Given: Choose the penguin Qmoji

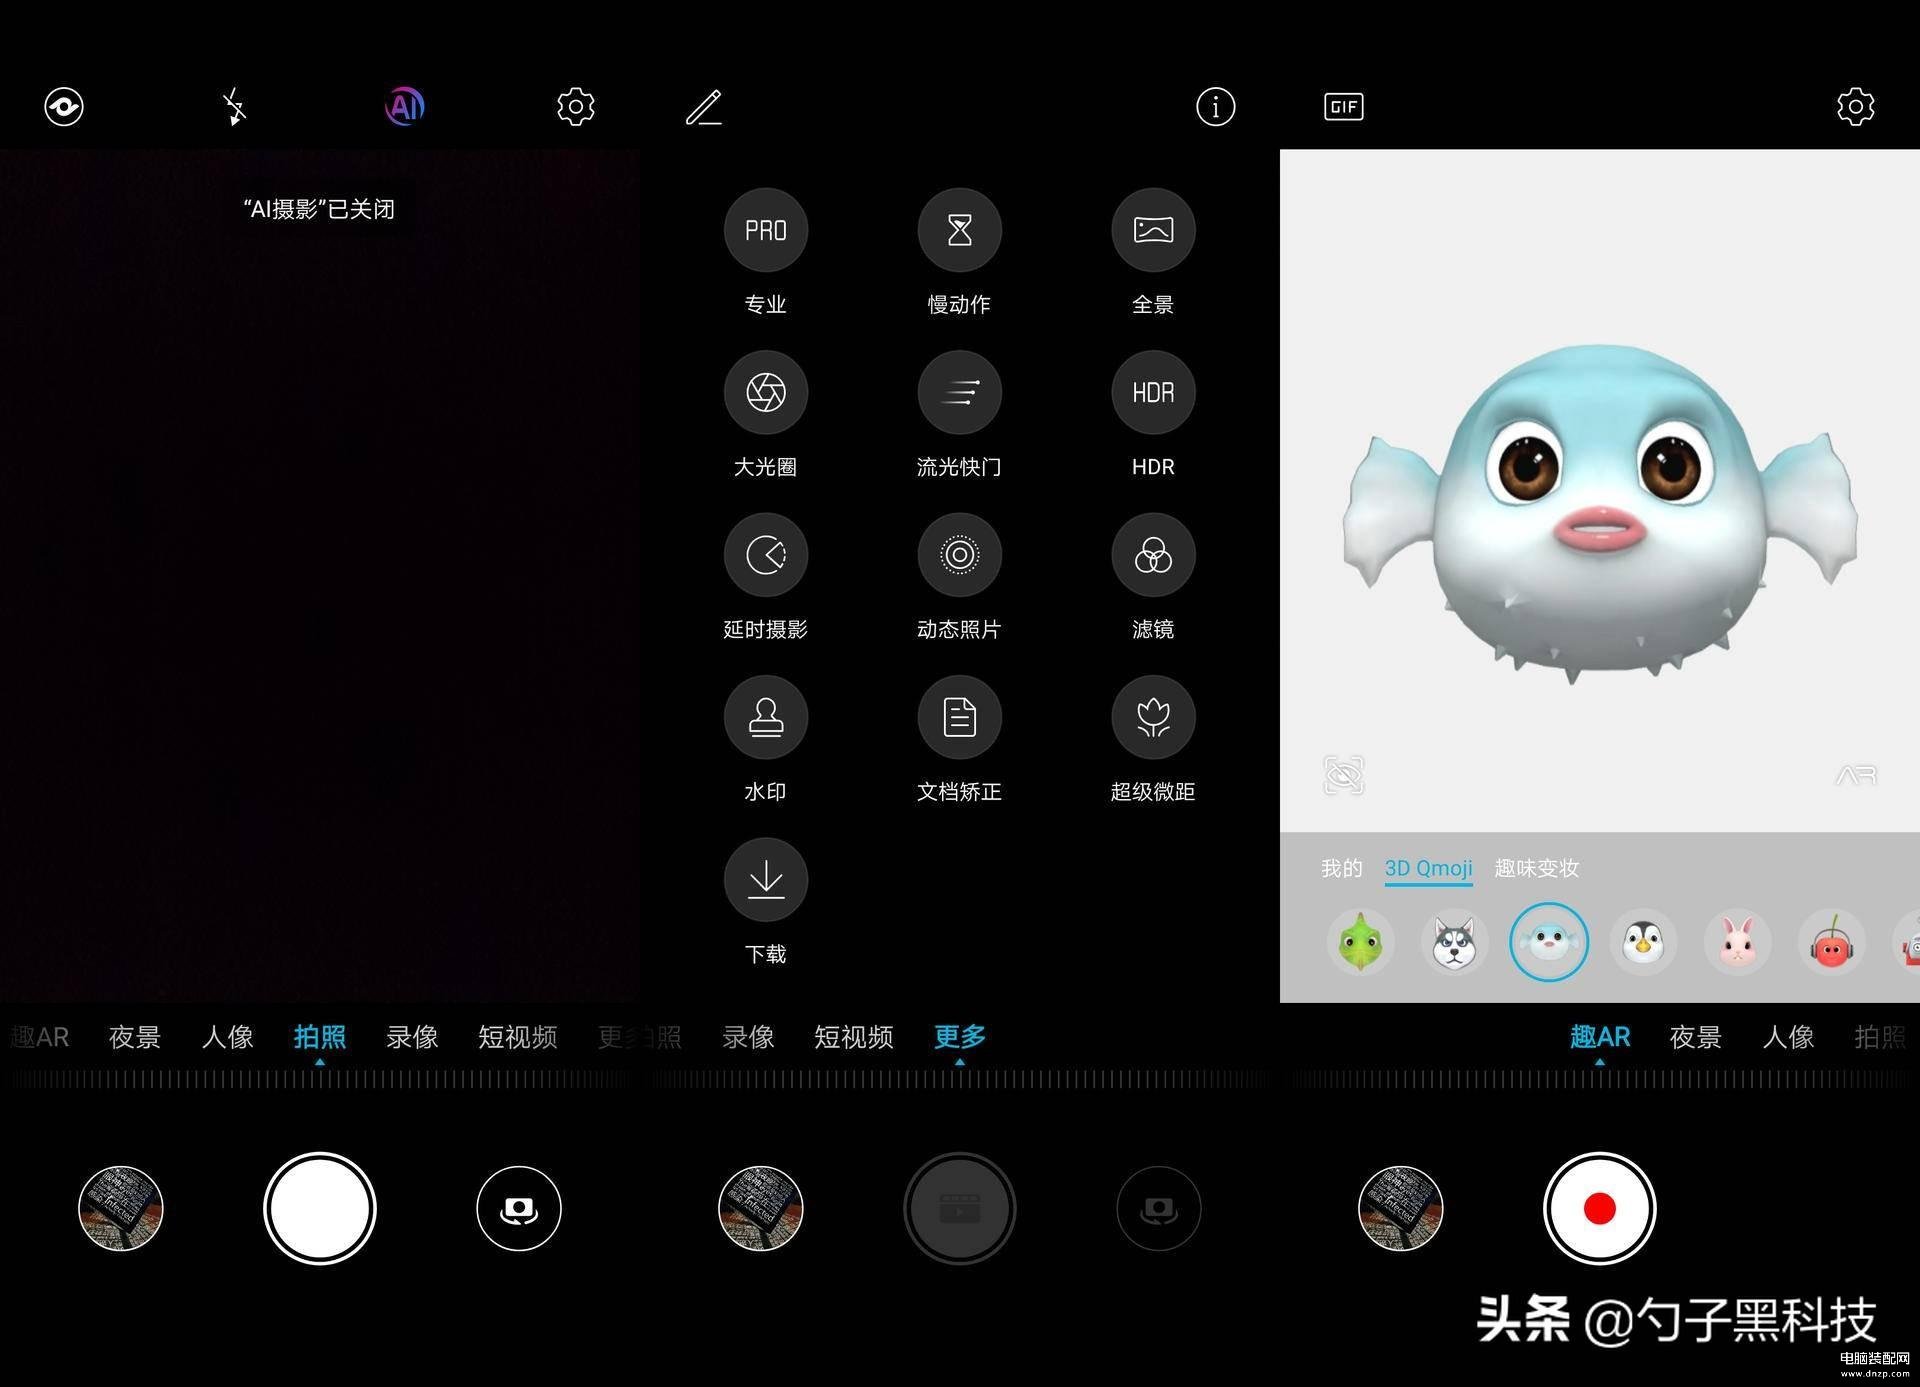Looking at the screenshot, I should pos(1643,942).
